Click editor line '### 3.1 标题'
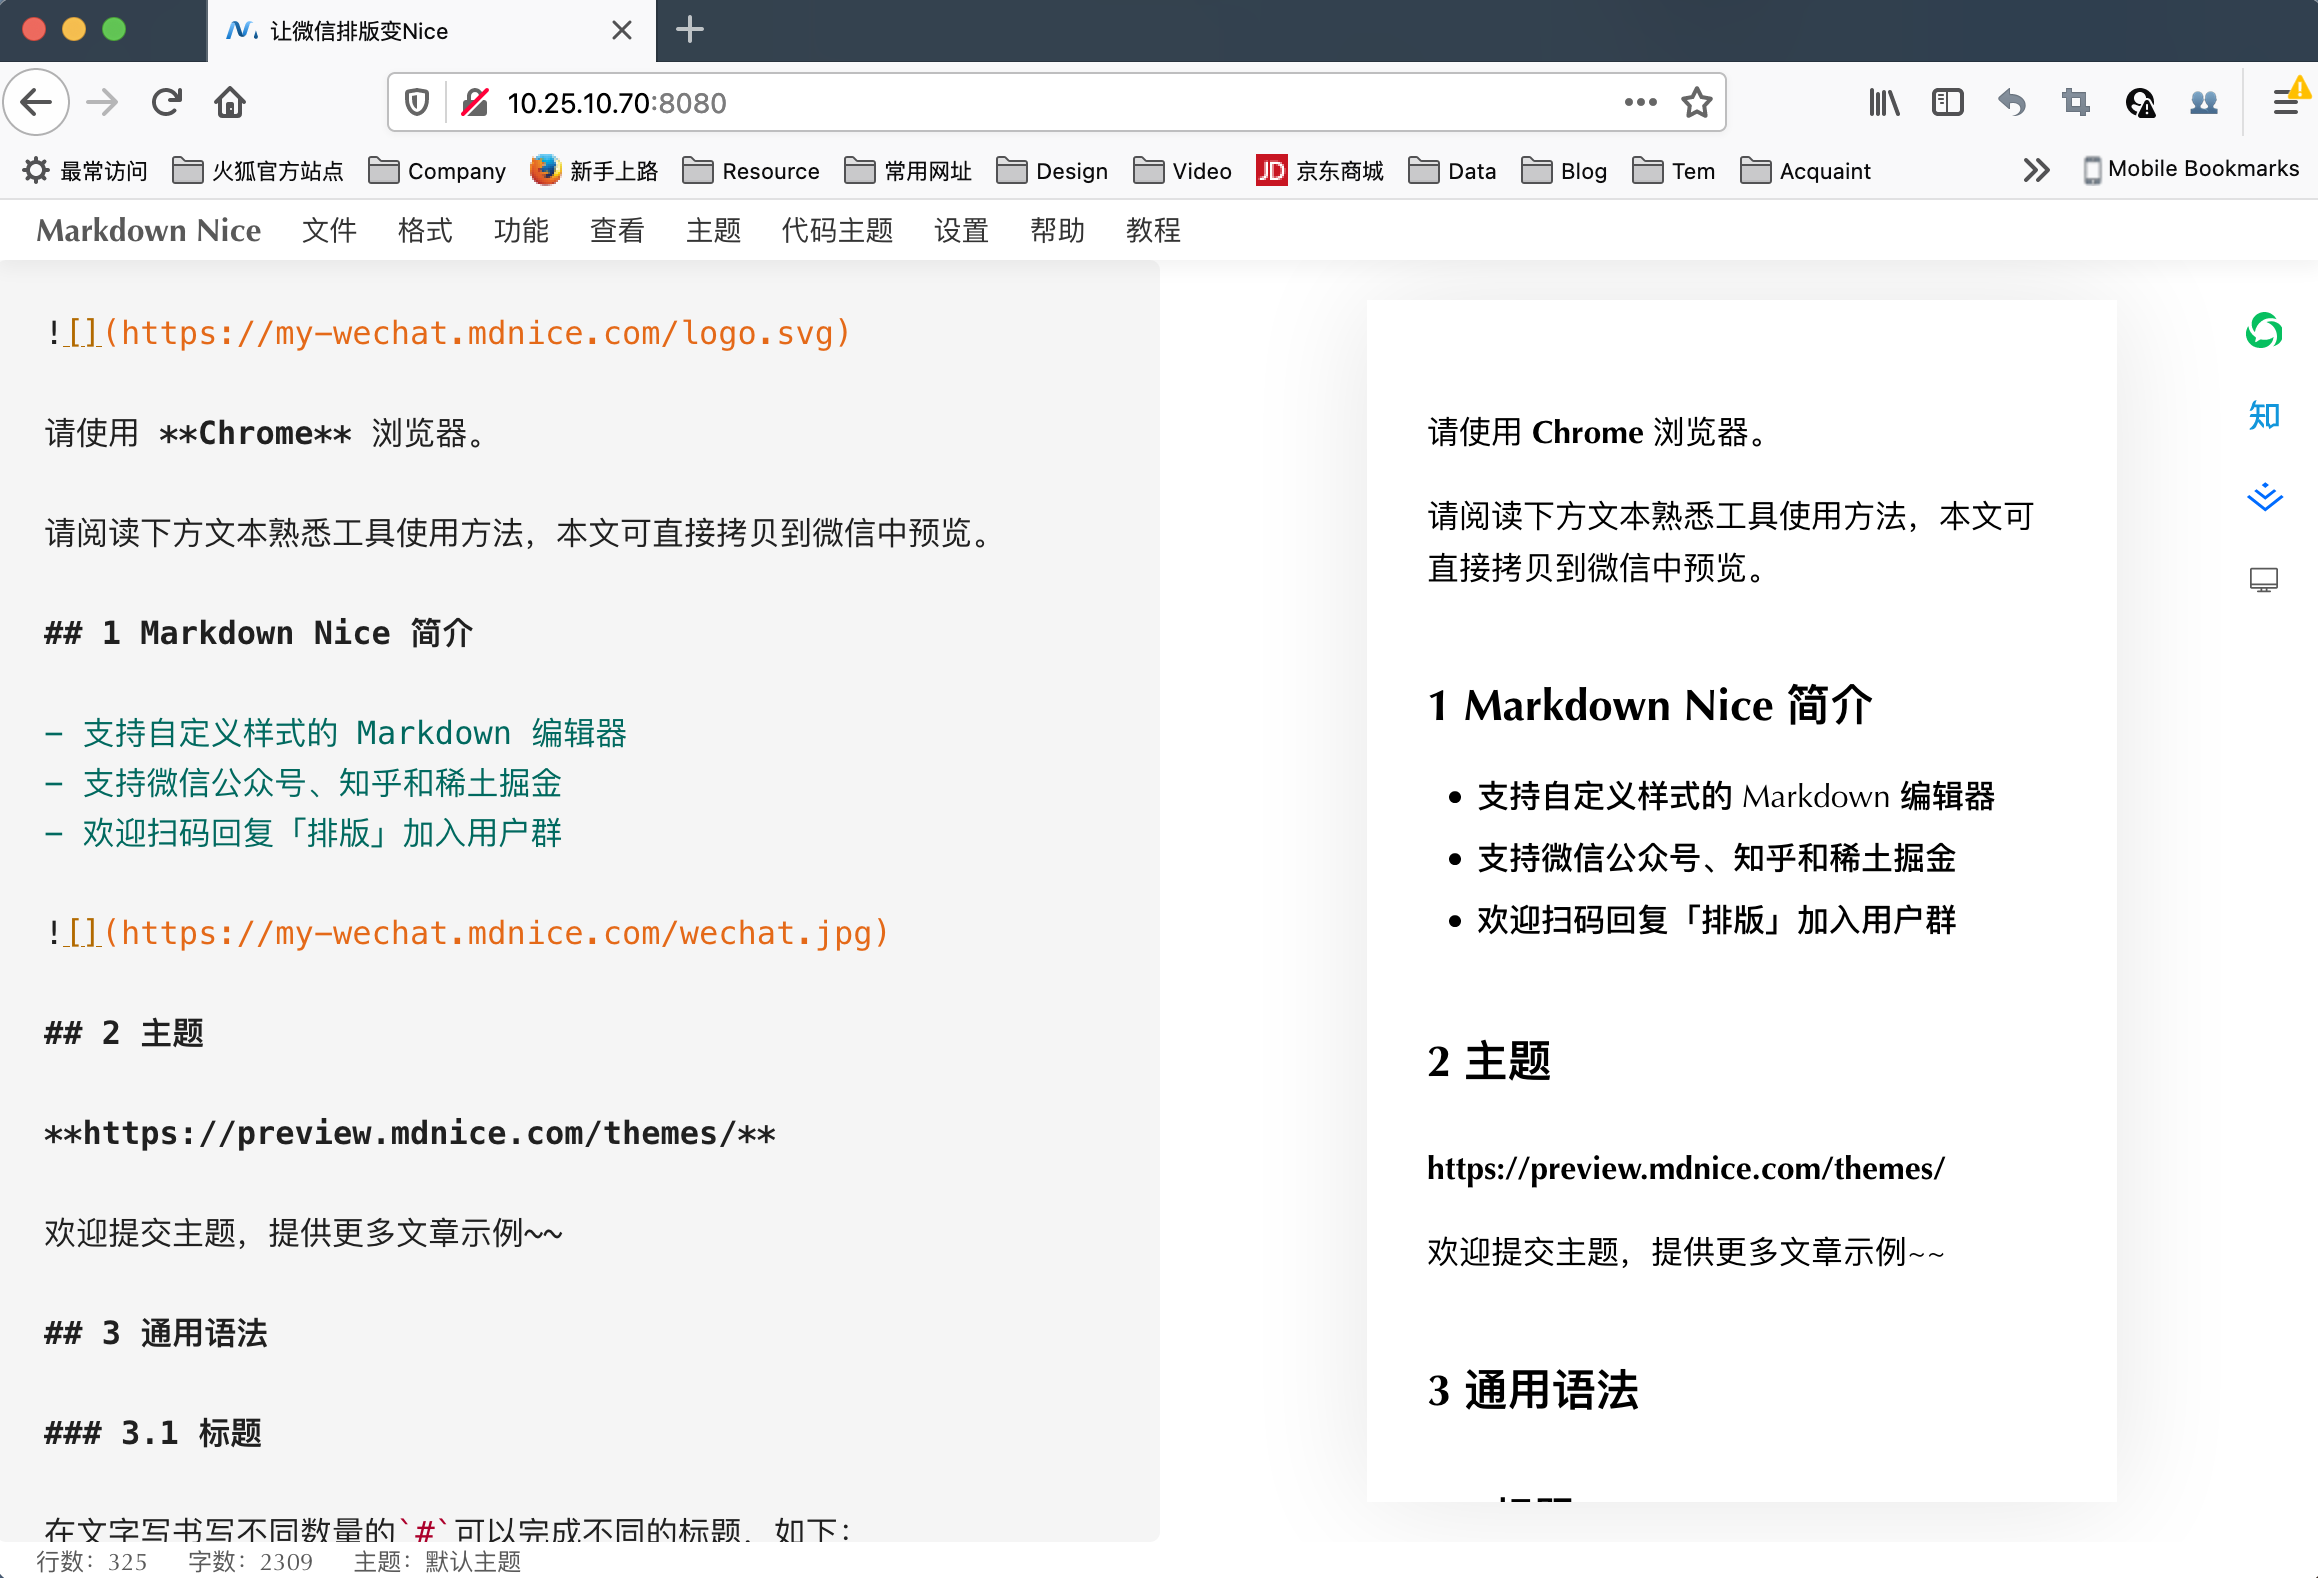 [x=153, y=1432]
